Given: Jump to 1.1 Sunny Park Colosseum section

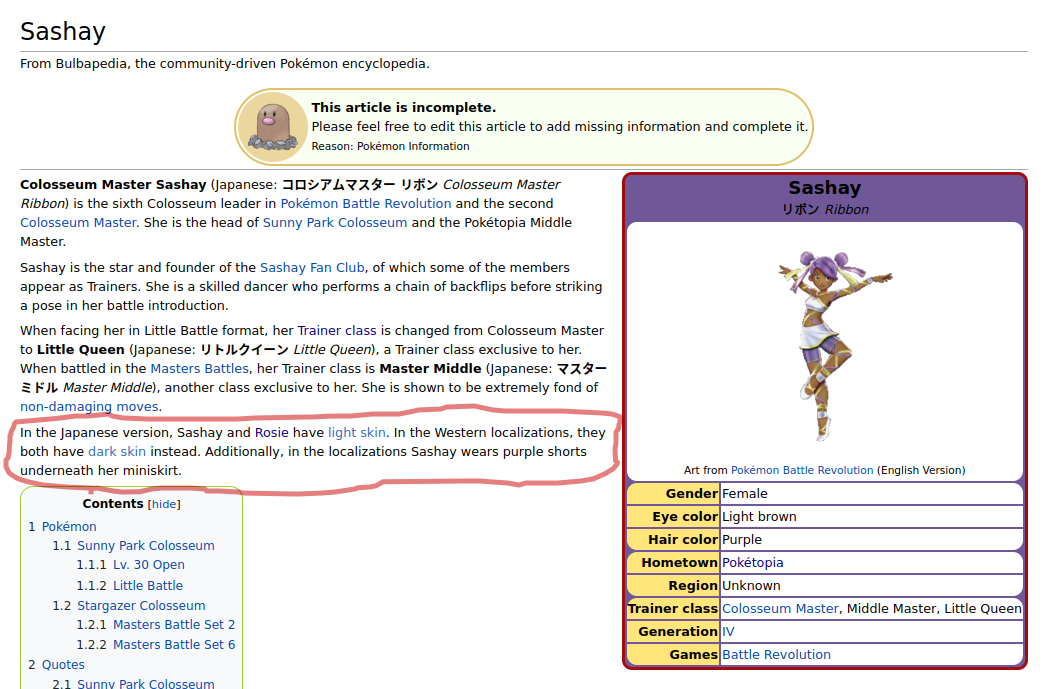Looking at the screenshot, I should coord(134,545).
